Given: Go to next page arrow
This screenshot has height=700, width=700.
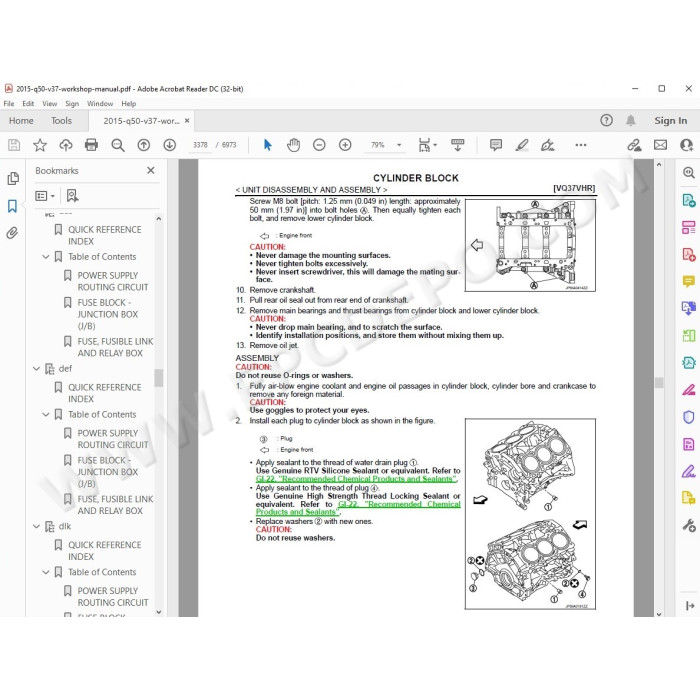Looking at the screenshot, I should coord(170,145).
